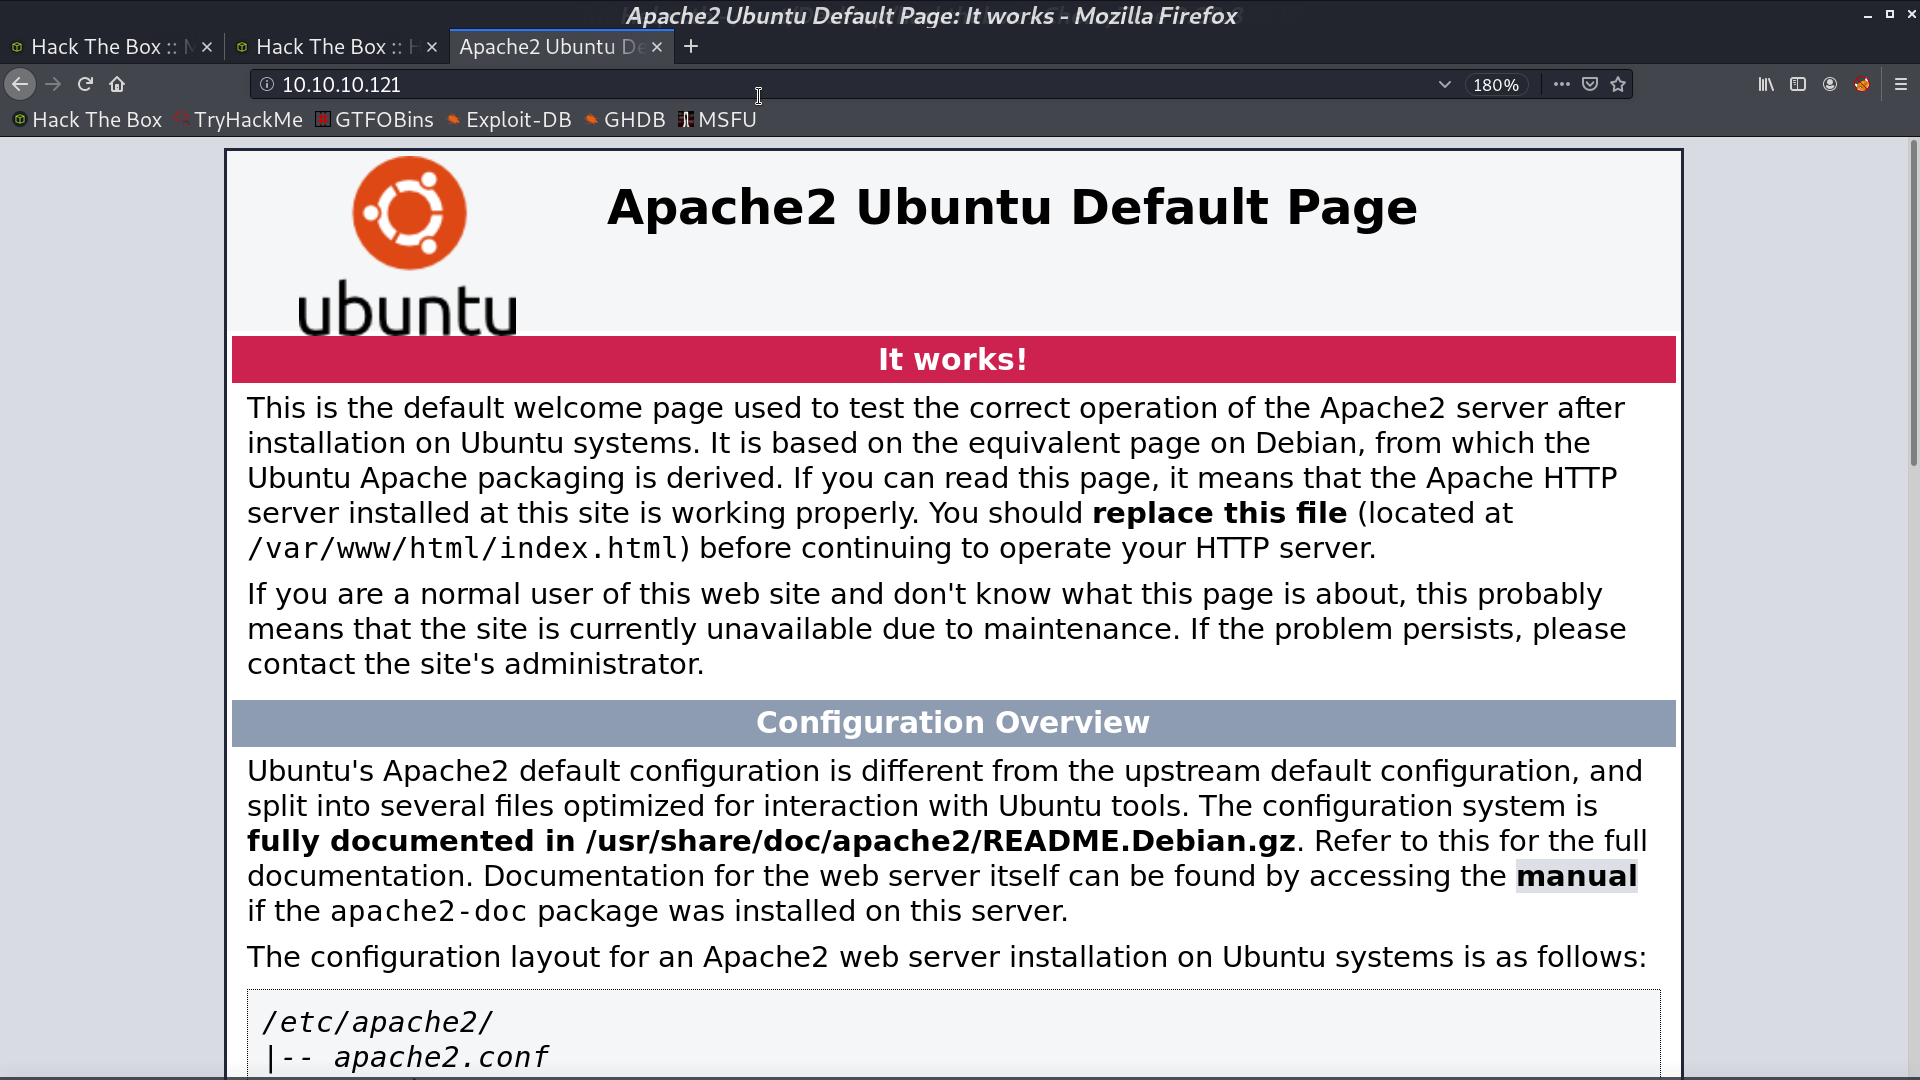Open the Firefox account menu
1920x1080 pixels.
[x=1830, y=85]
